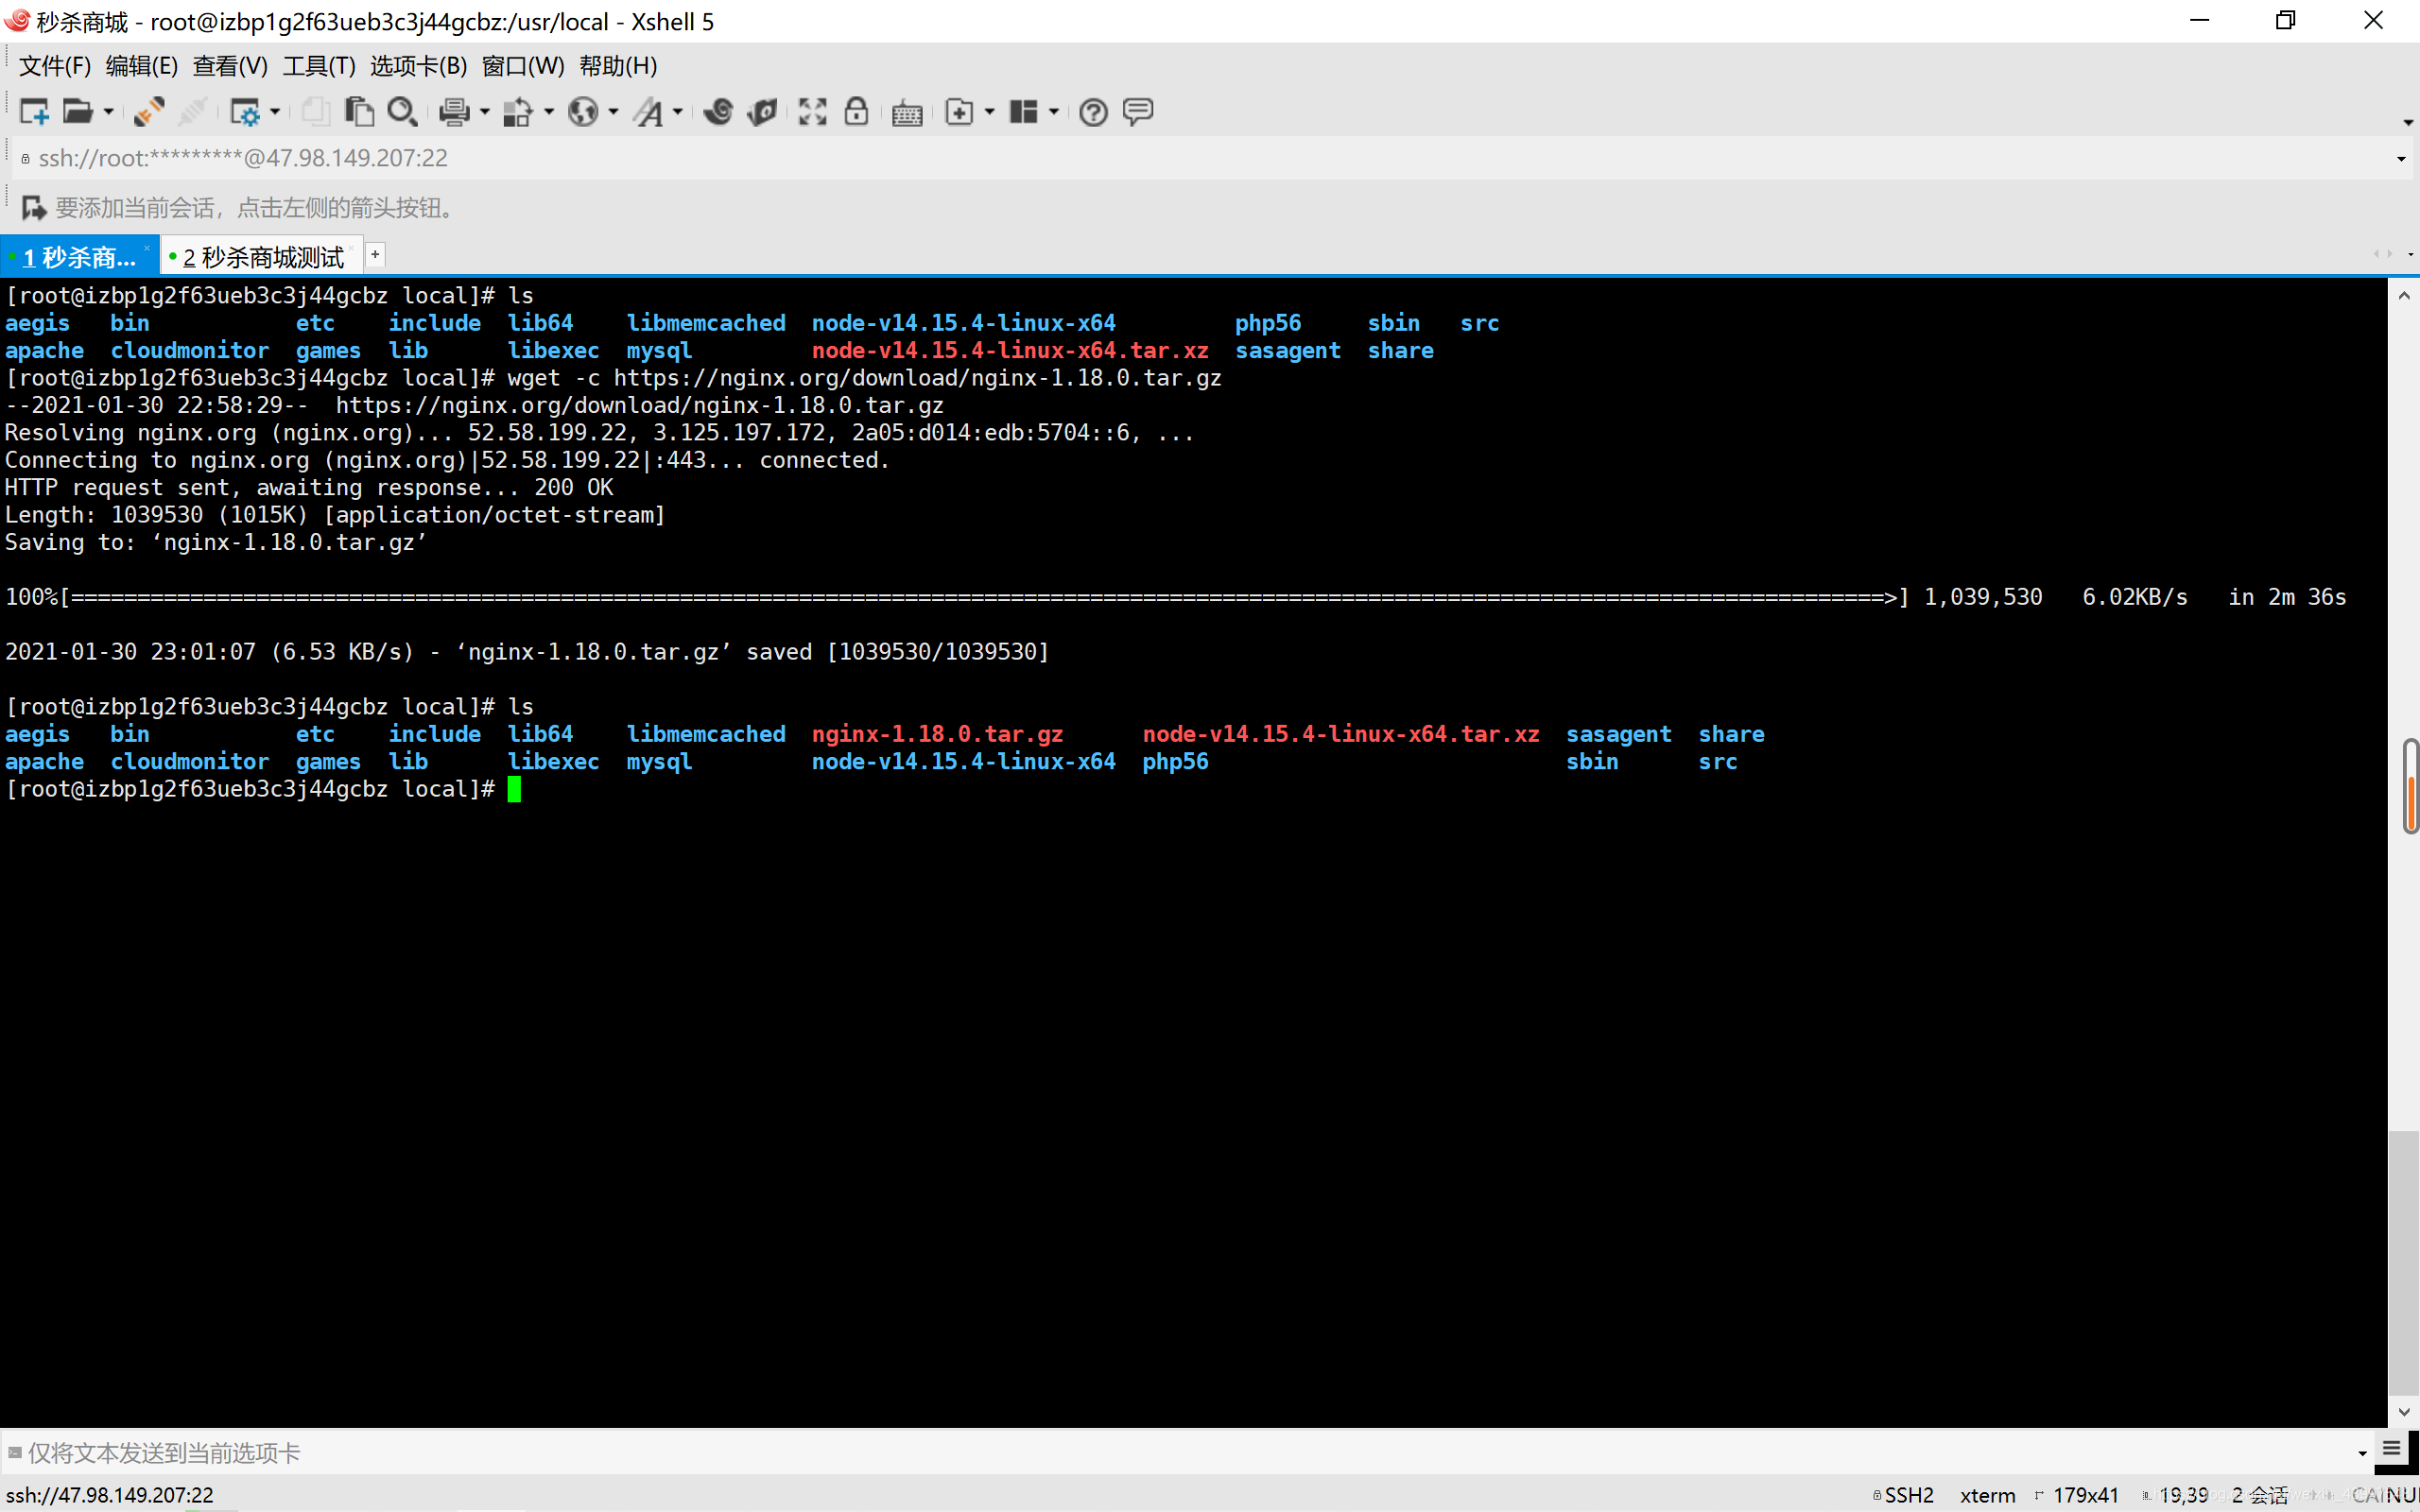Click the Lock screen padlock icon
The image size is (2420, 1512).
click(856, 112)
